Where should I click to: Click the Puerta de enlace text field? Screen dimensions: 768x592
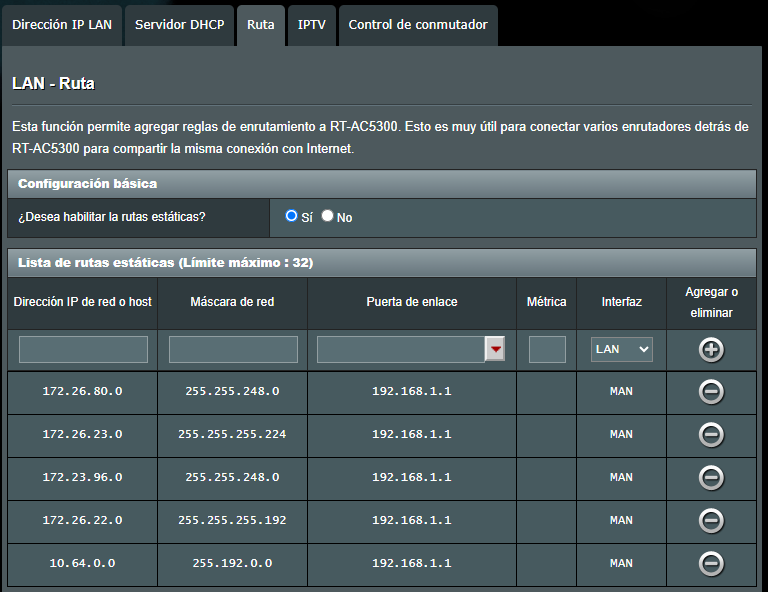(x=400, y=349)
